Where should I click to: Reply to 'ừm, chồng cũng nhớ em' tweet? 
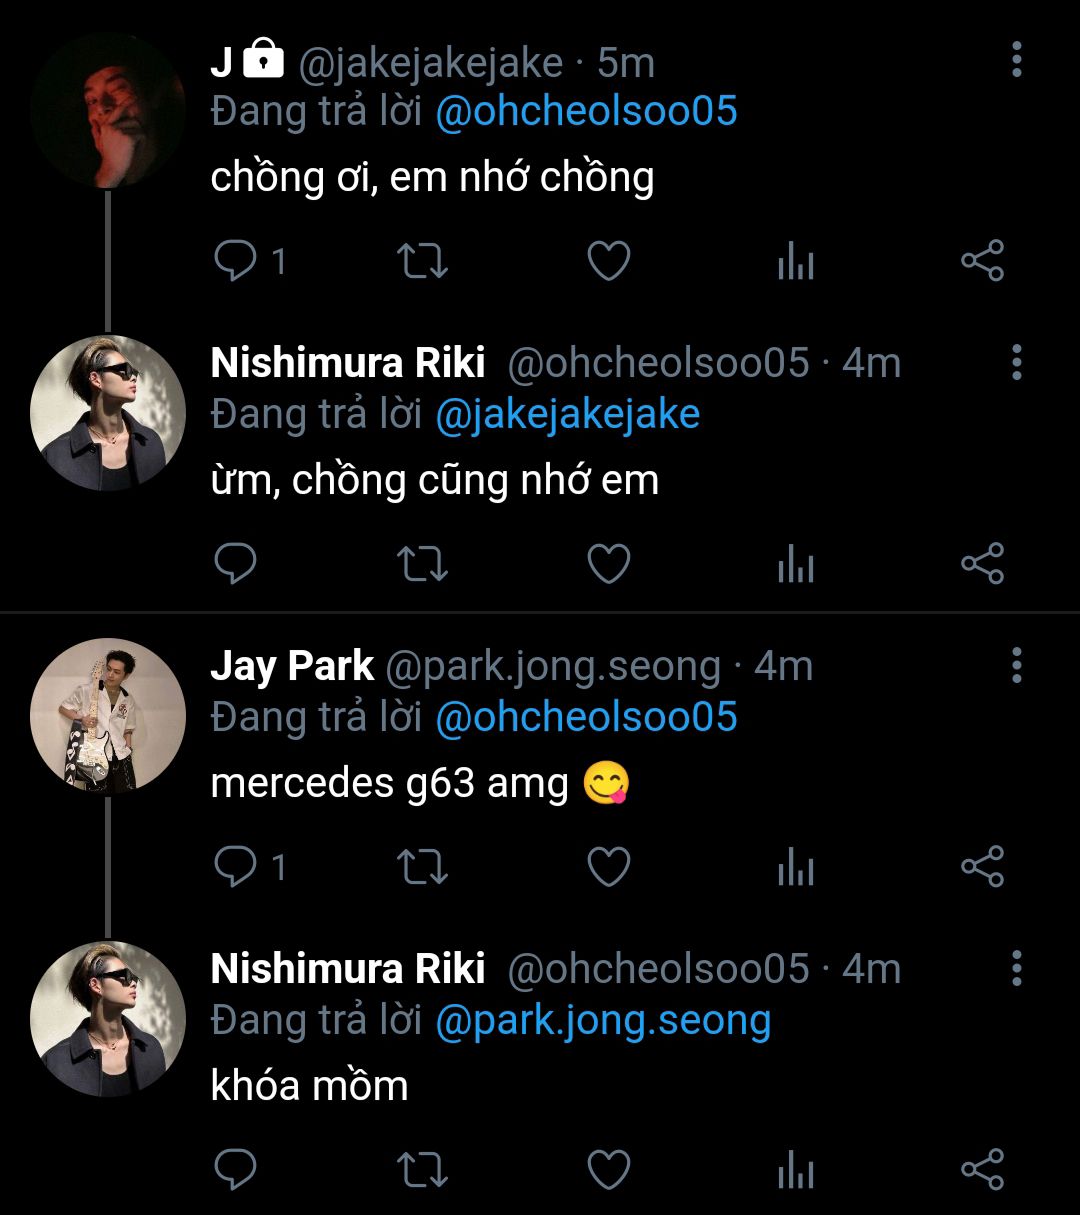pyautogui.click(x=236, y=564)
